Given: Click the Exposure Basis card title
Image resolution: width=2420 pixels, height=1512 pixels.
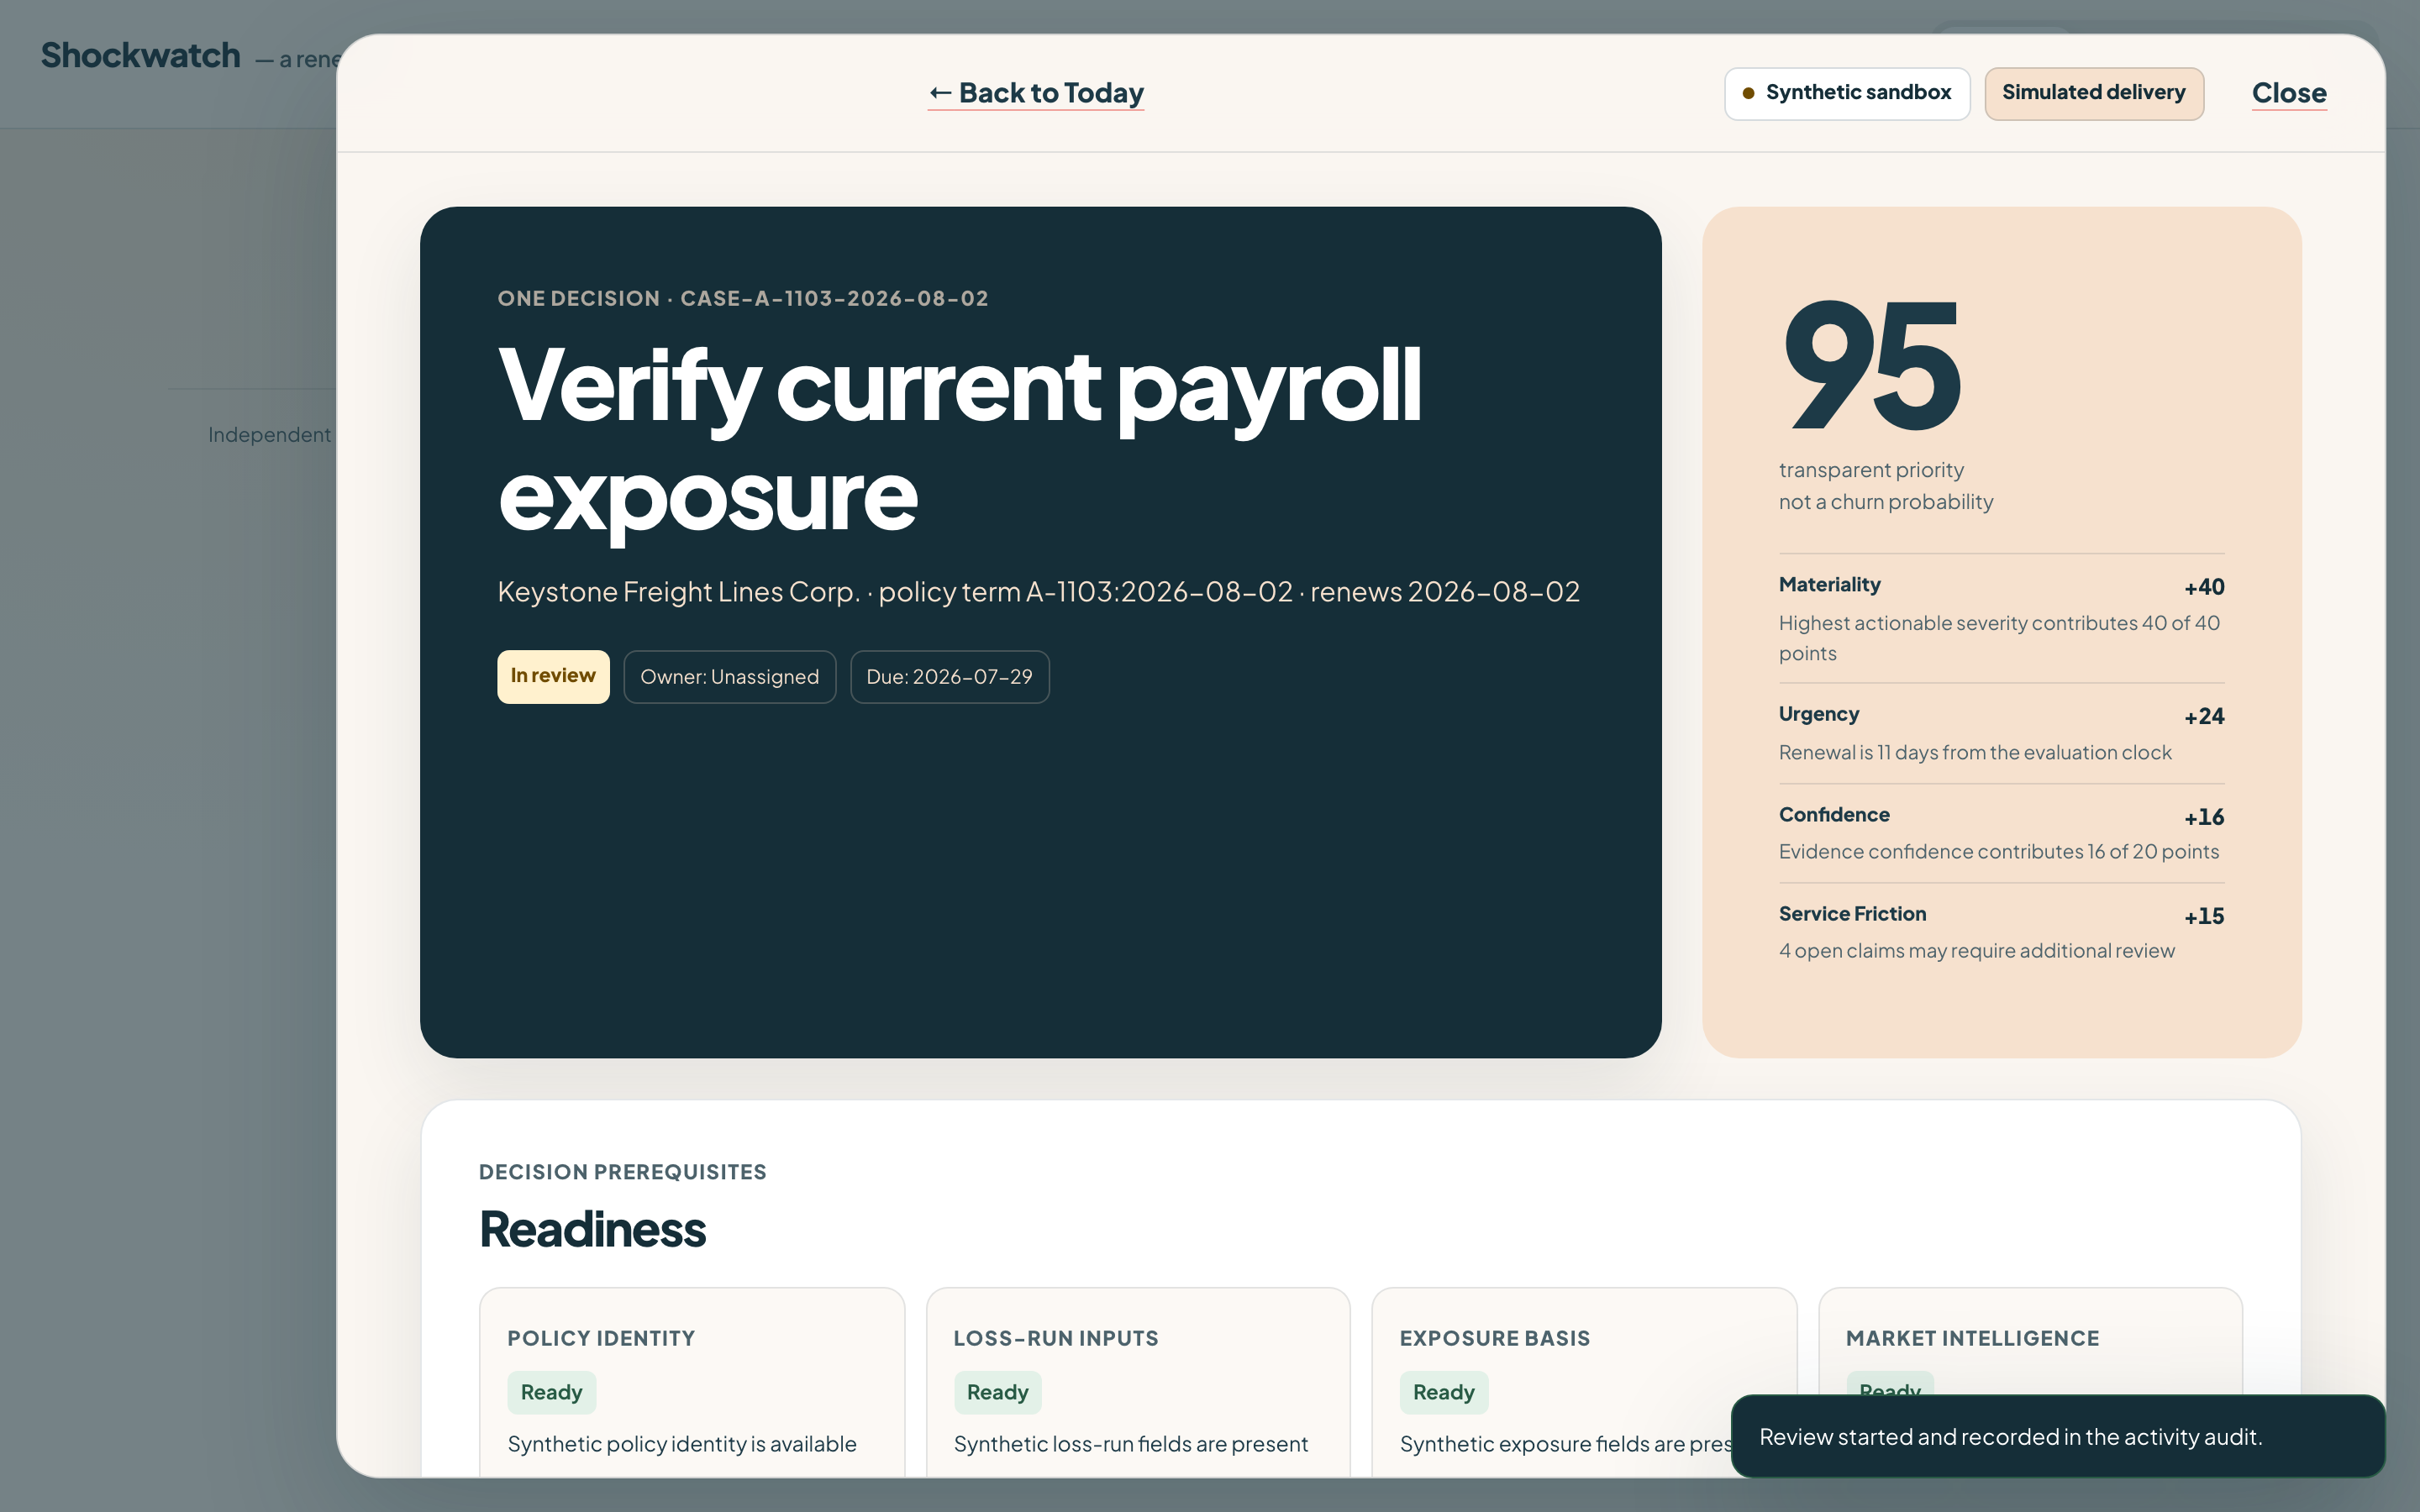Looking at the screenshot, I should pos(1495,1339).
